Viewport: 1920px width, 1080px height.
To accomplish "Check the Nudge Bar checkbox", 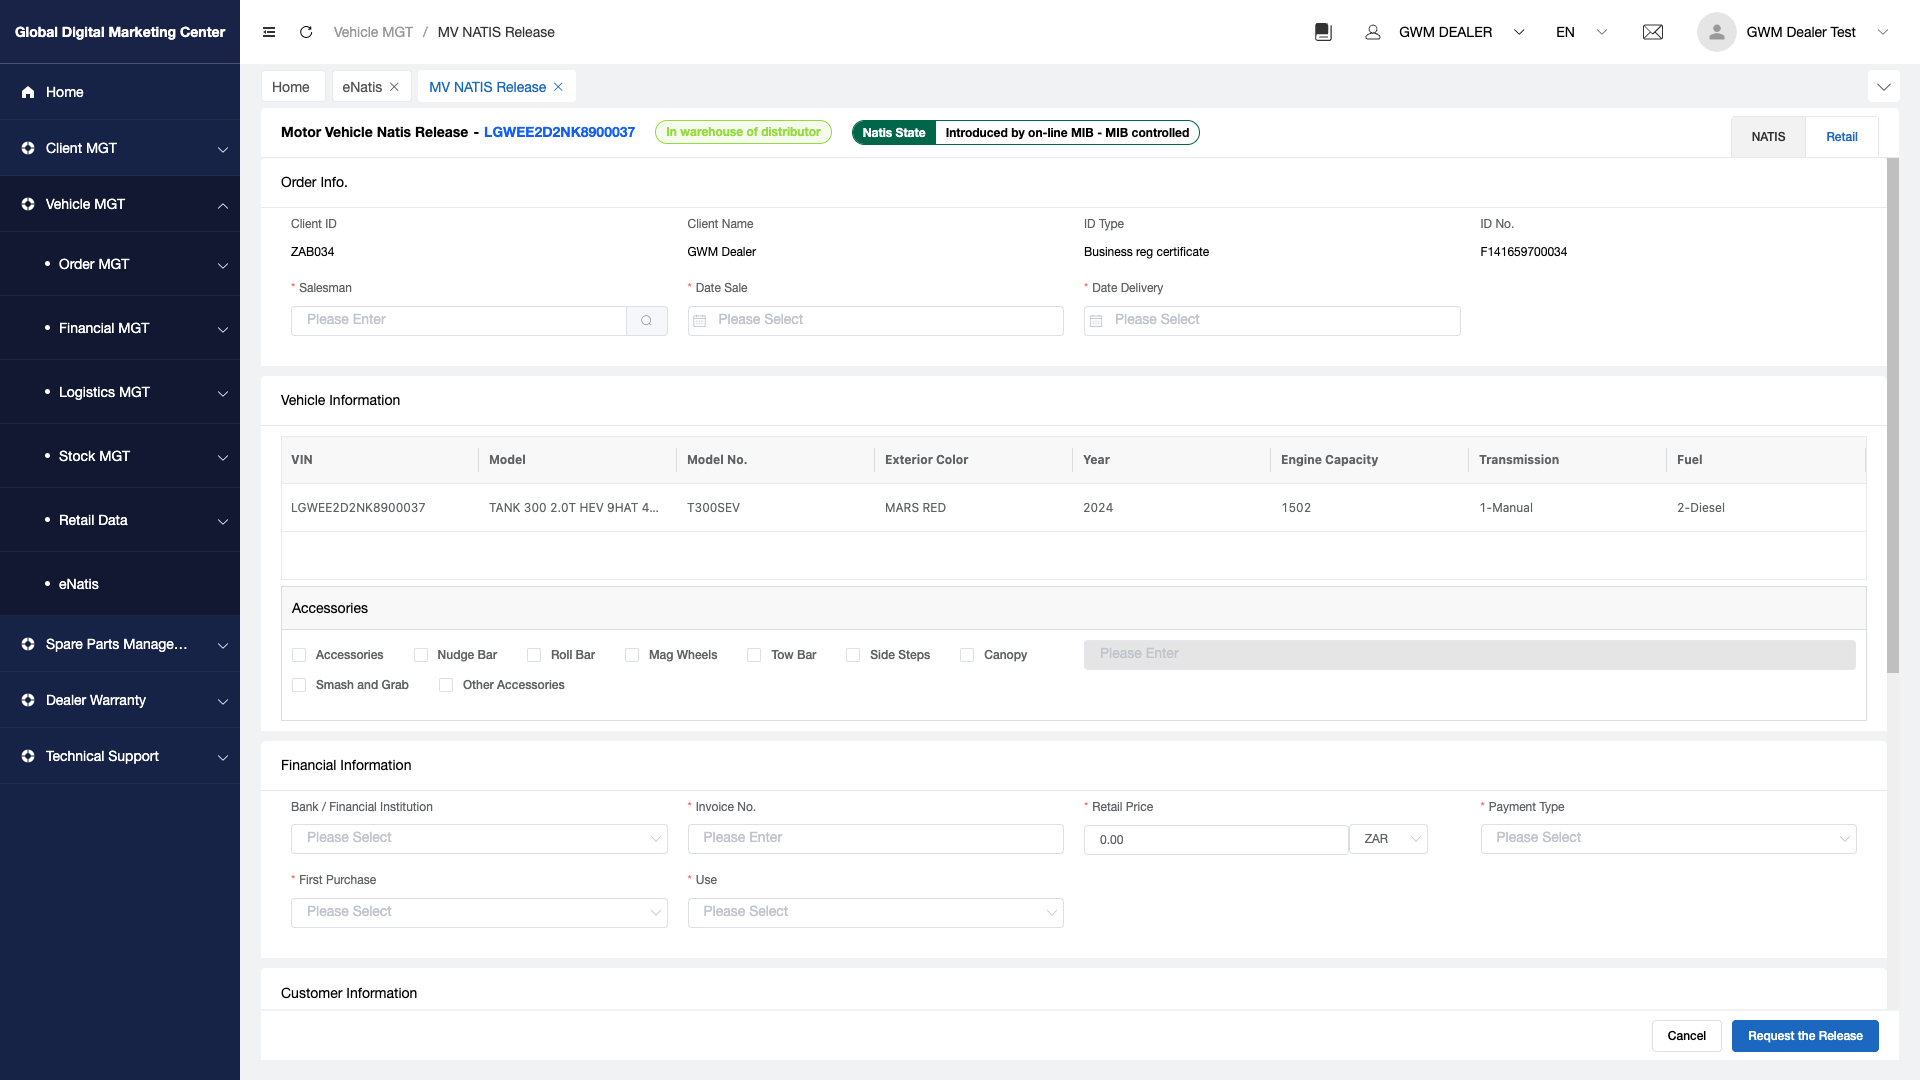I will (421, 655).
